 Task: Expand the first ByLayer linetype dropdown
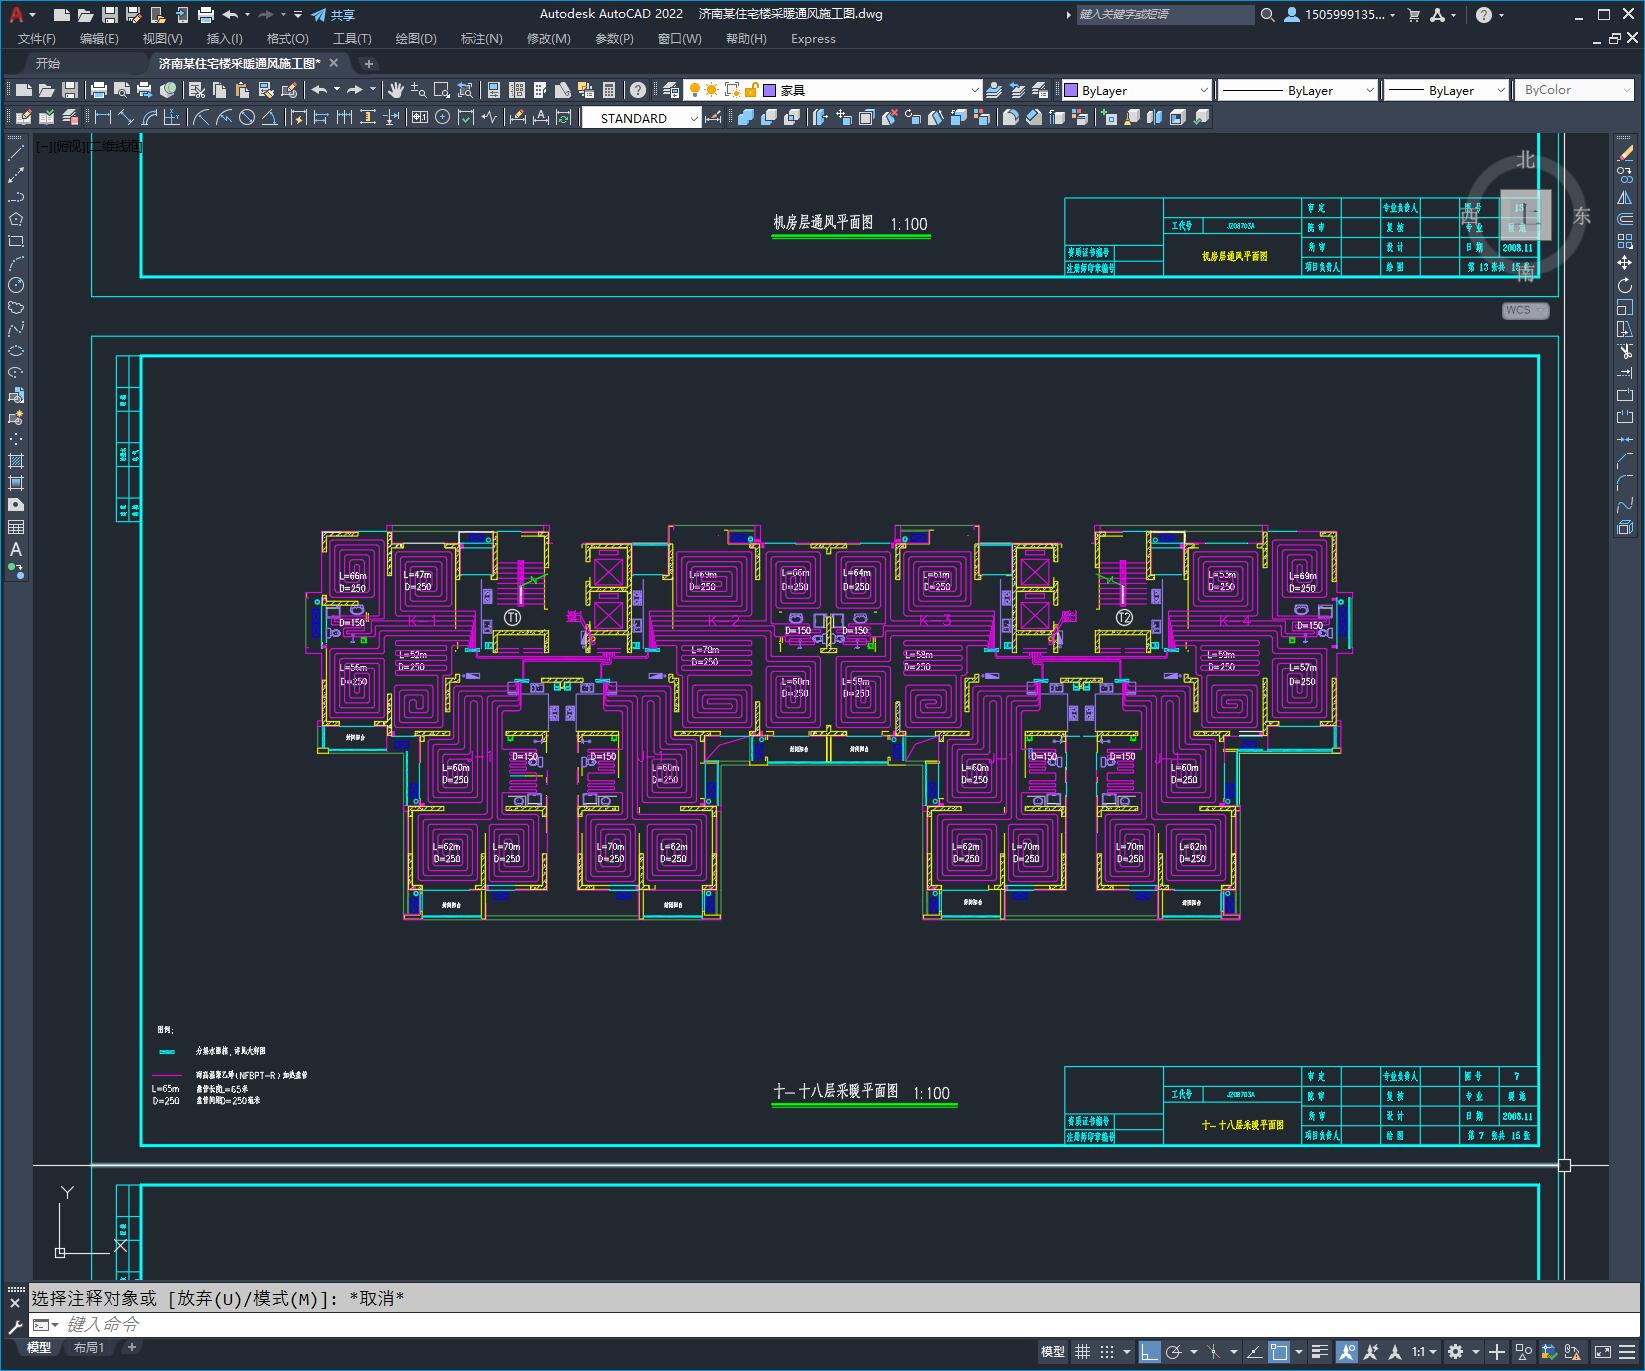point(1369,90)
